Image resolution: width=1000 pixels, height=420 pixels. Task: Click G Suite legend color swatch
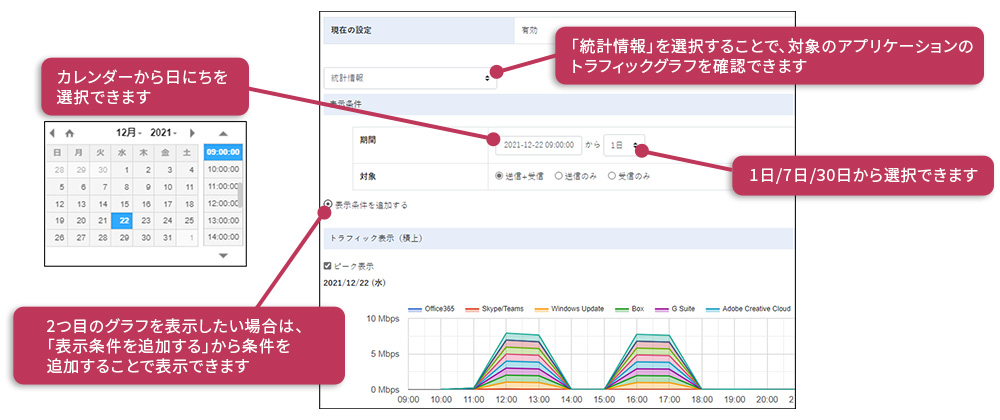[661, 309]
